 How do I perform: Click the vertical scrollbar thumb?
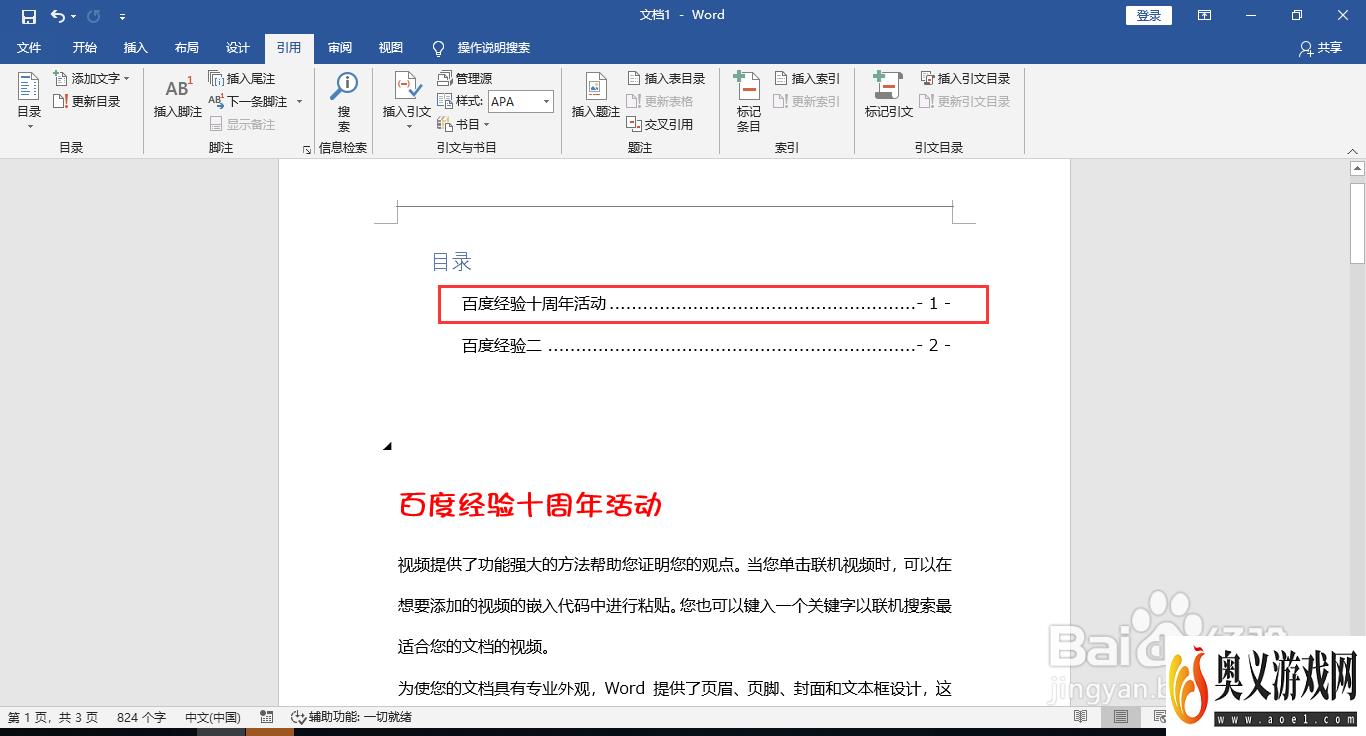(1357, 221)
